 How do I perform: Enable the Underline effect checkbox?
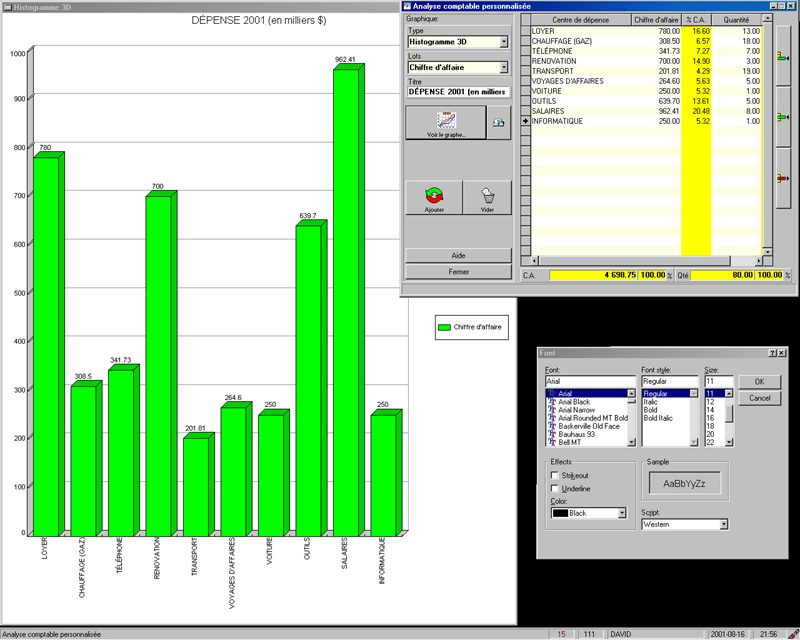pyautogui.click(x=555, y=488)
